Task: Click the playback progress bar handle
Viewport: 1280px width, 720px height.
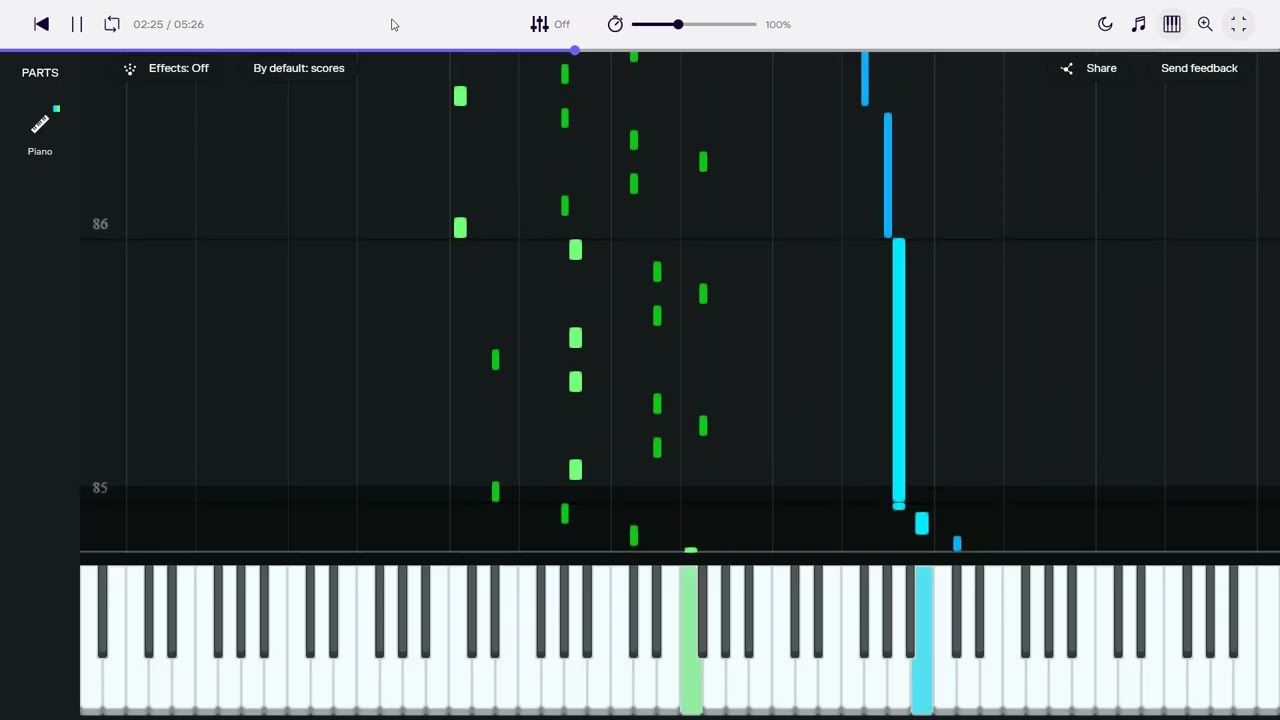Action: [575, 50]
